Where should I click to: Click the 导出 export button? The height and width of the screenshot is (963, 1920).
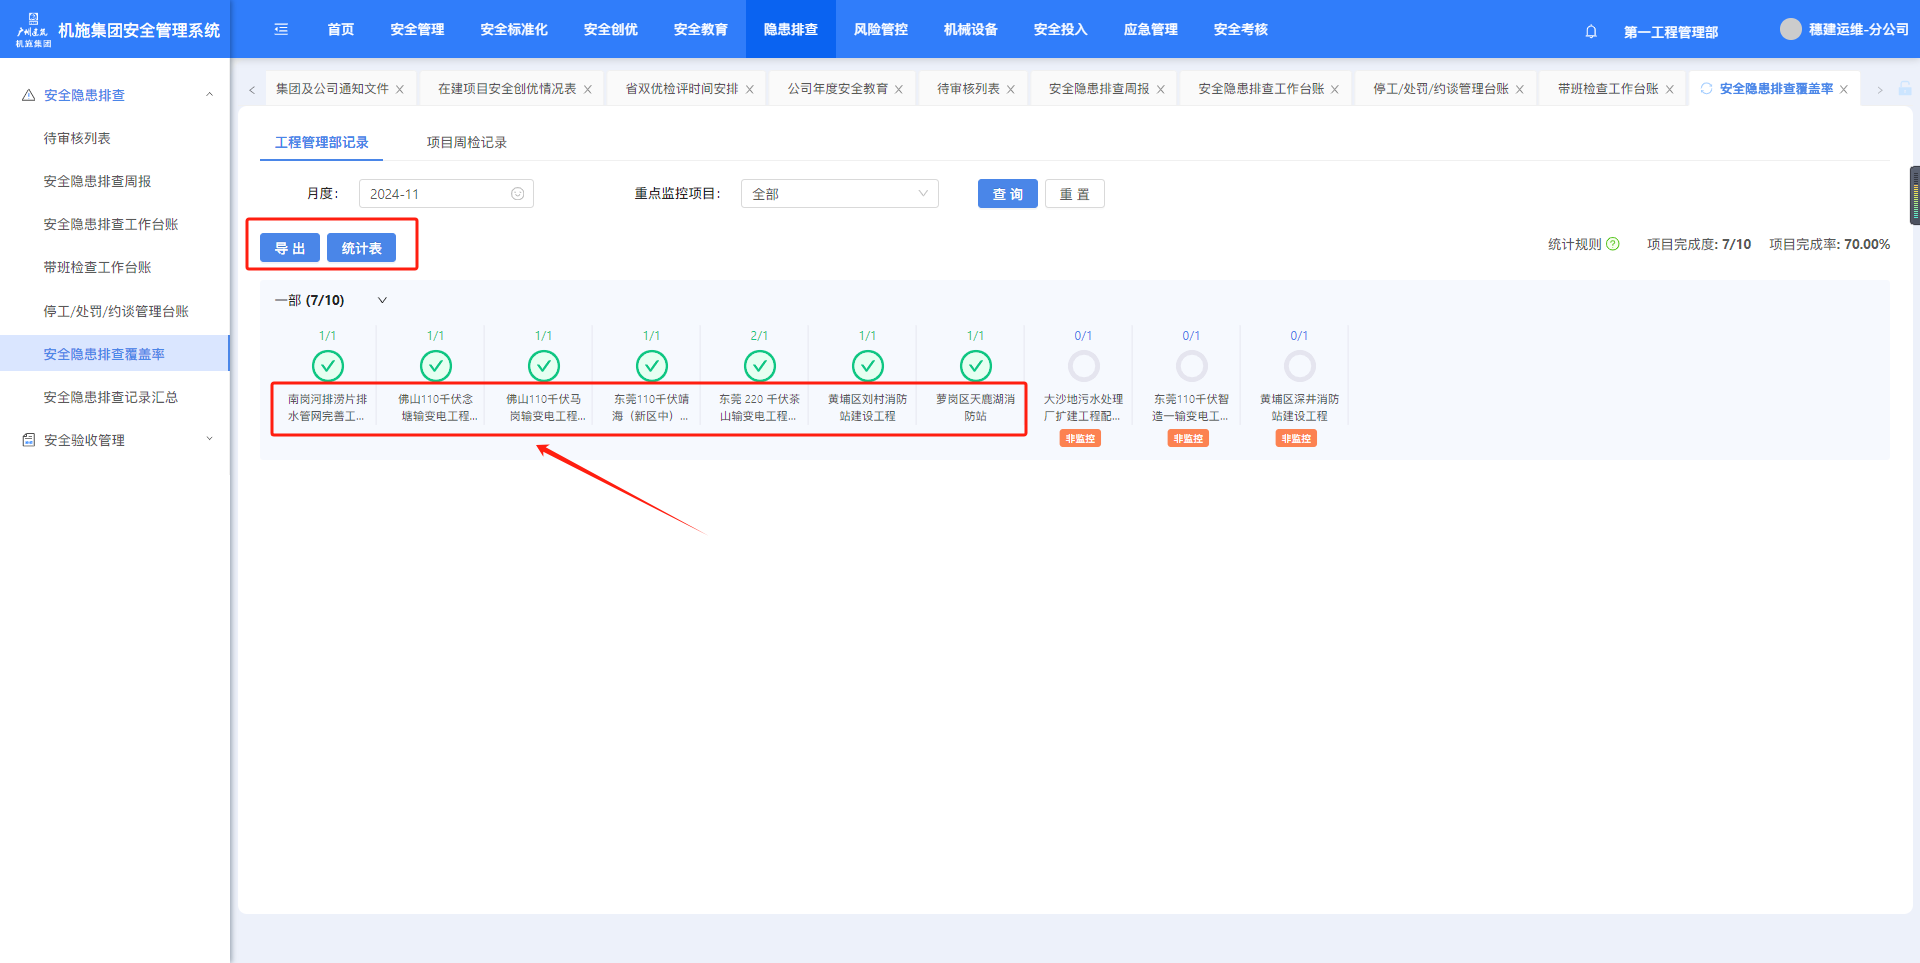(289, 248)
